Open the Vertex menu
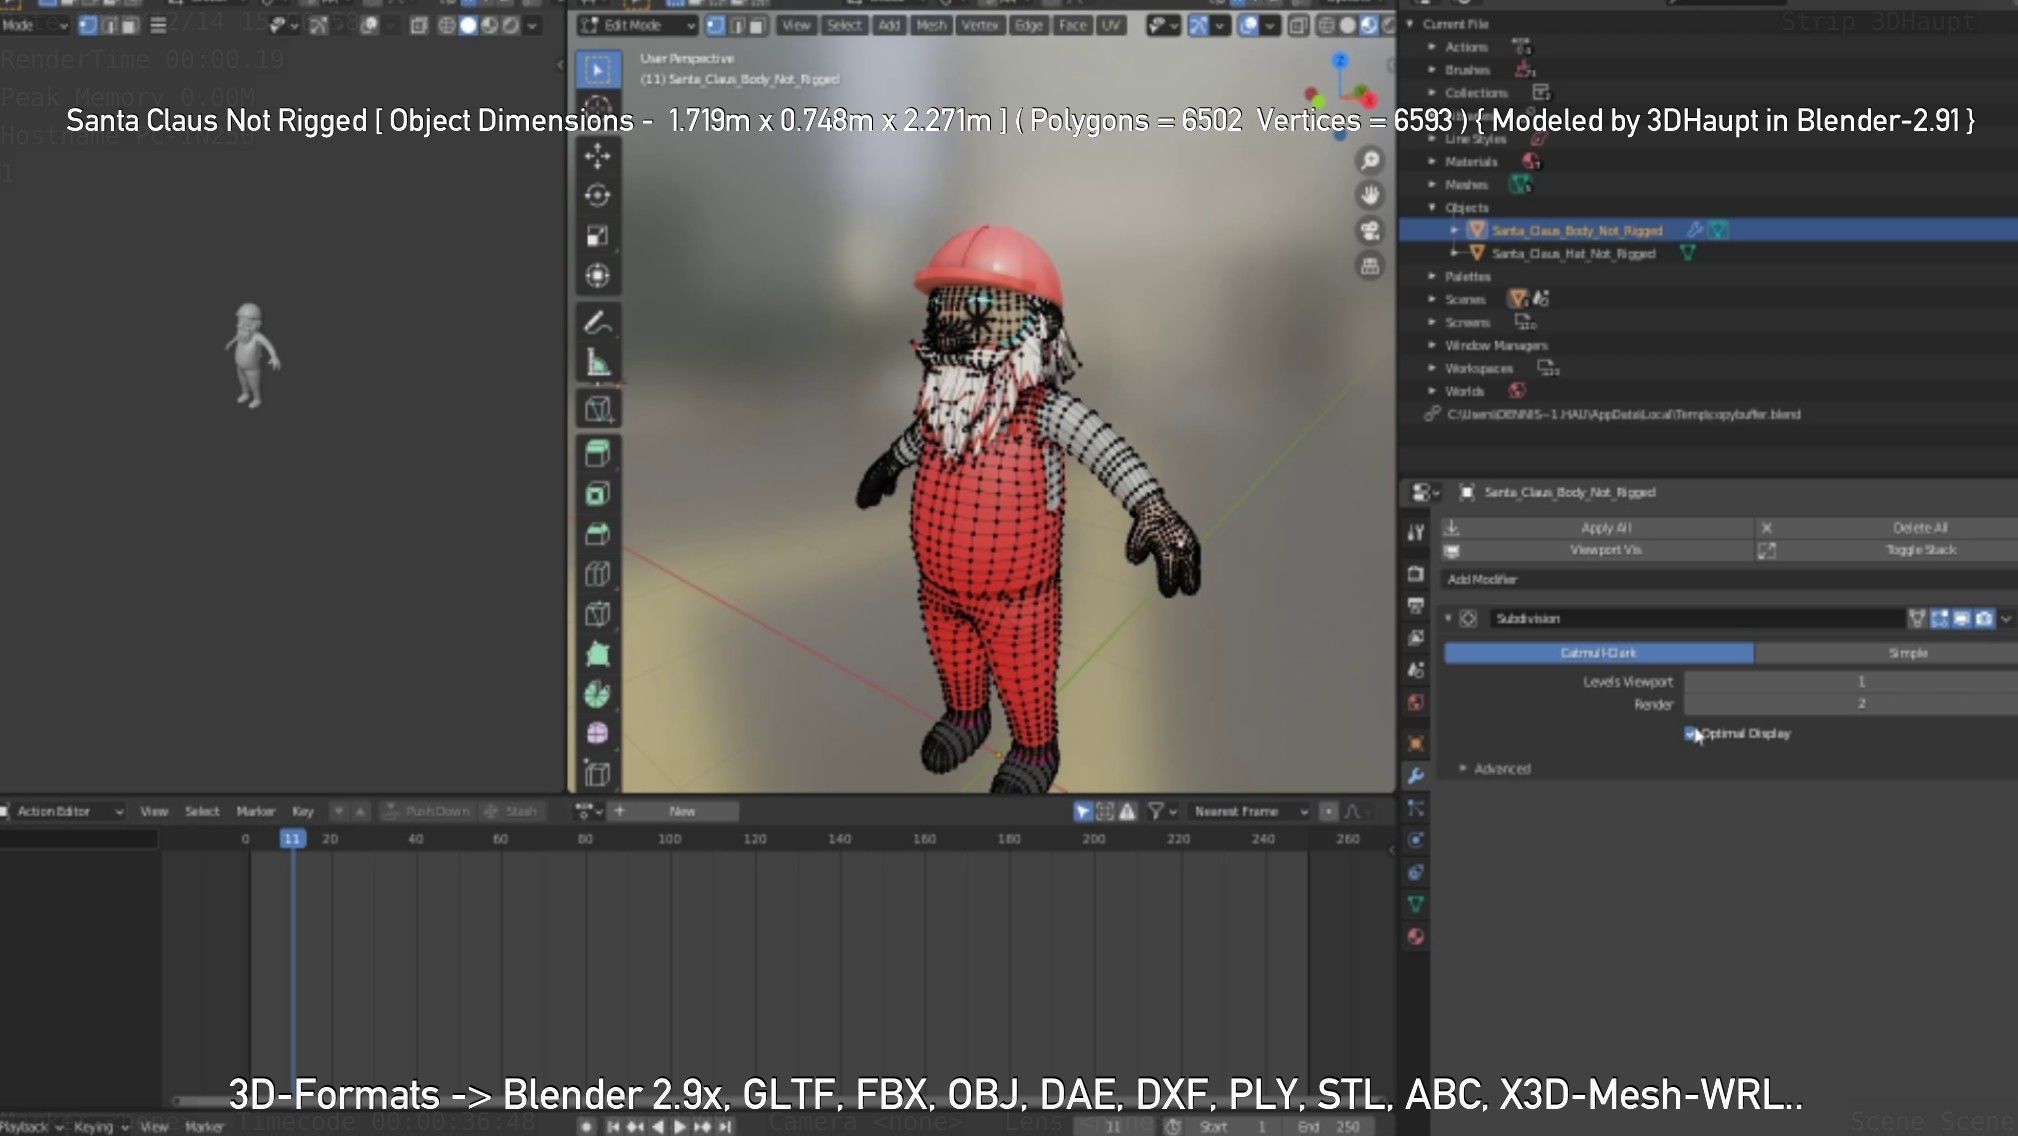Screen dimensions: 2018x1136 click(980, 25)
